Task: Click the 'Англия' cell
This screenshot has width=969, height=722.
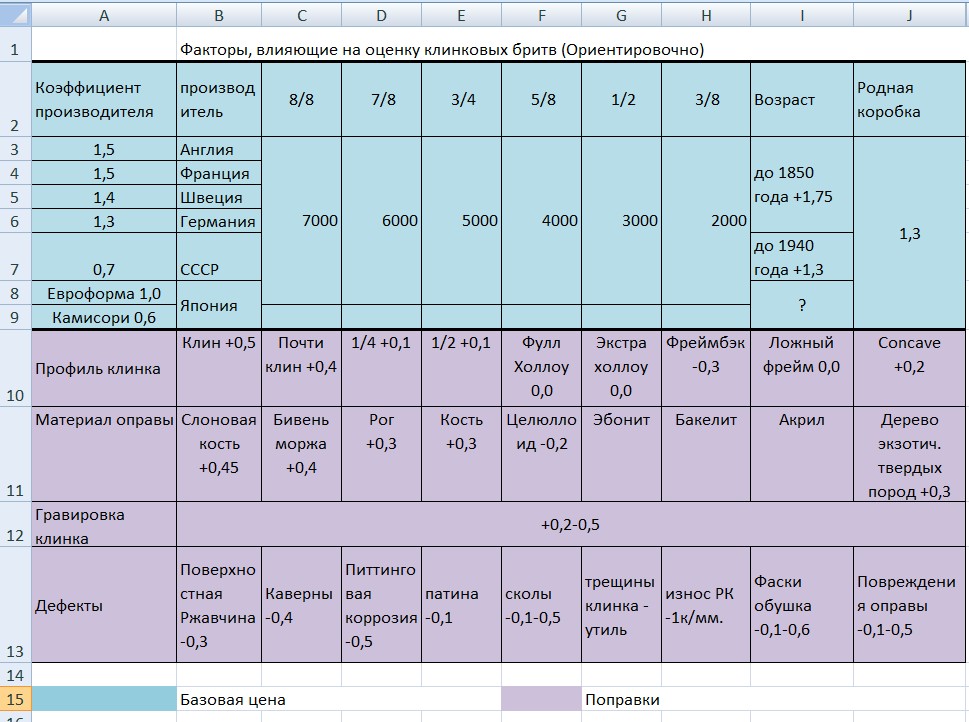Action: [x=218, y=149]
